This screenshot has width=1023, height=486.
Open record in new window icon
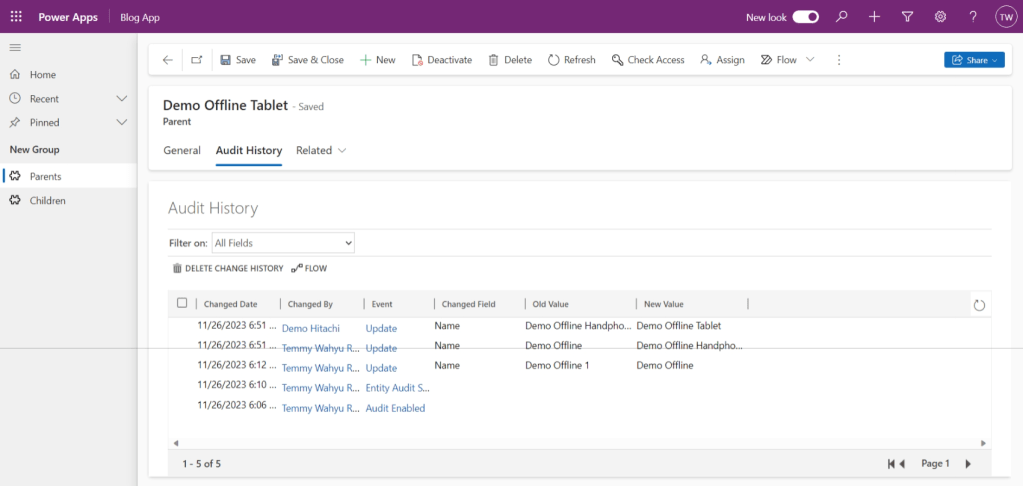196,60
